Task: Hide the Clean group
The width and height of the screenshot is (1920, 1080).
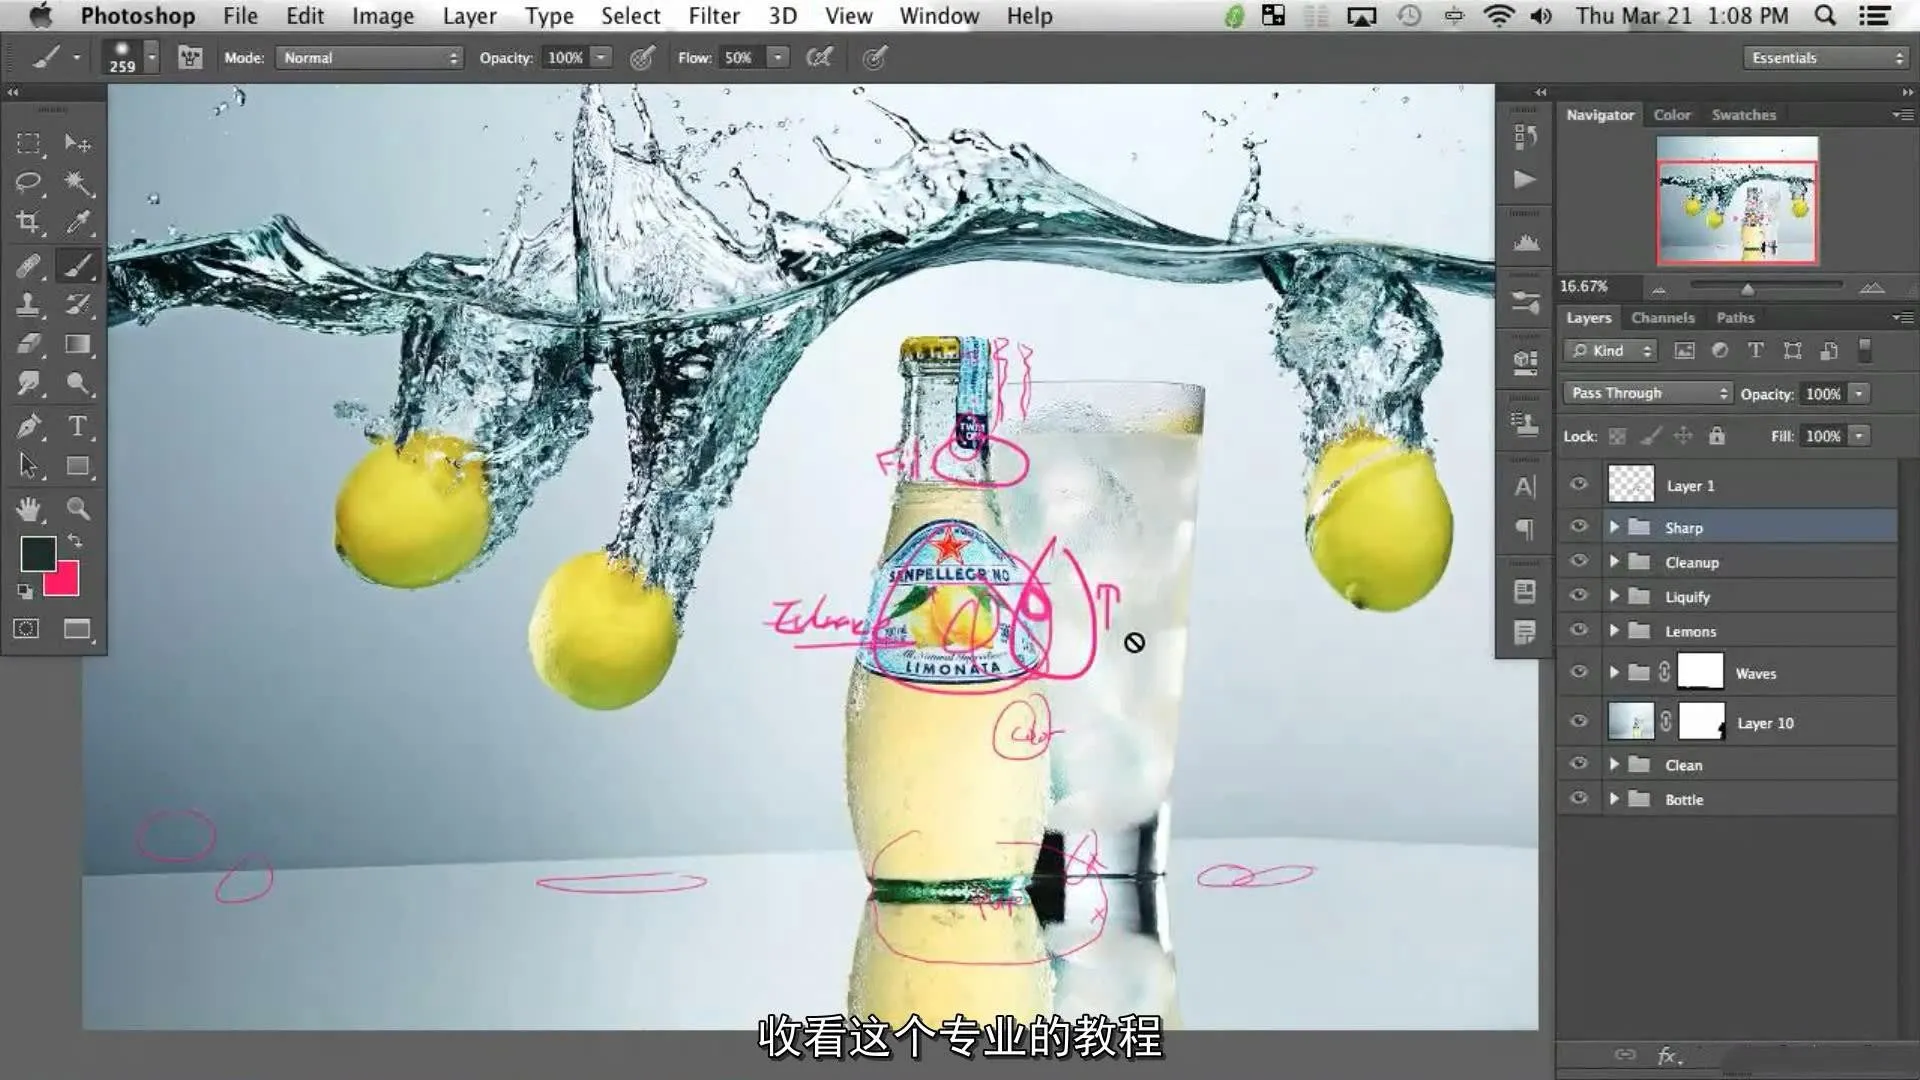Action: point(1579,764)
